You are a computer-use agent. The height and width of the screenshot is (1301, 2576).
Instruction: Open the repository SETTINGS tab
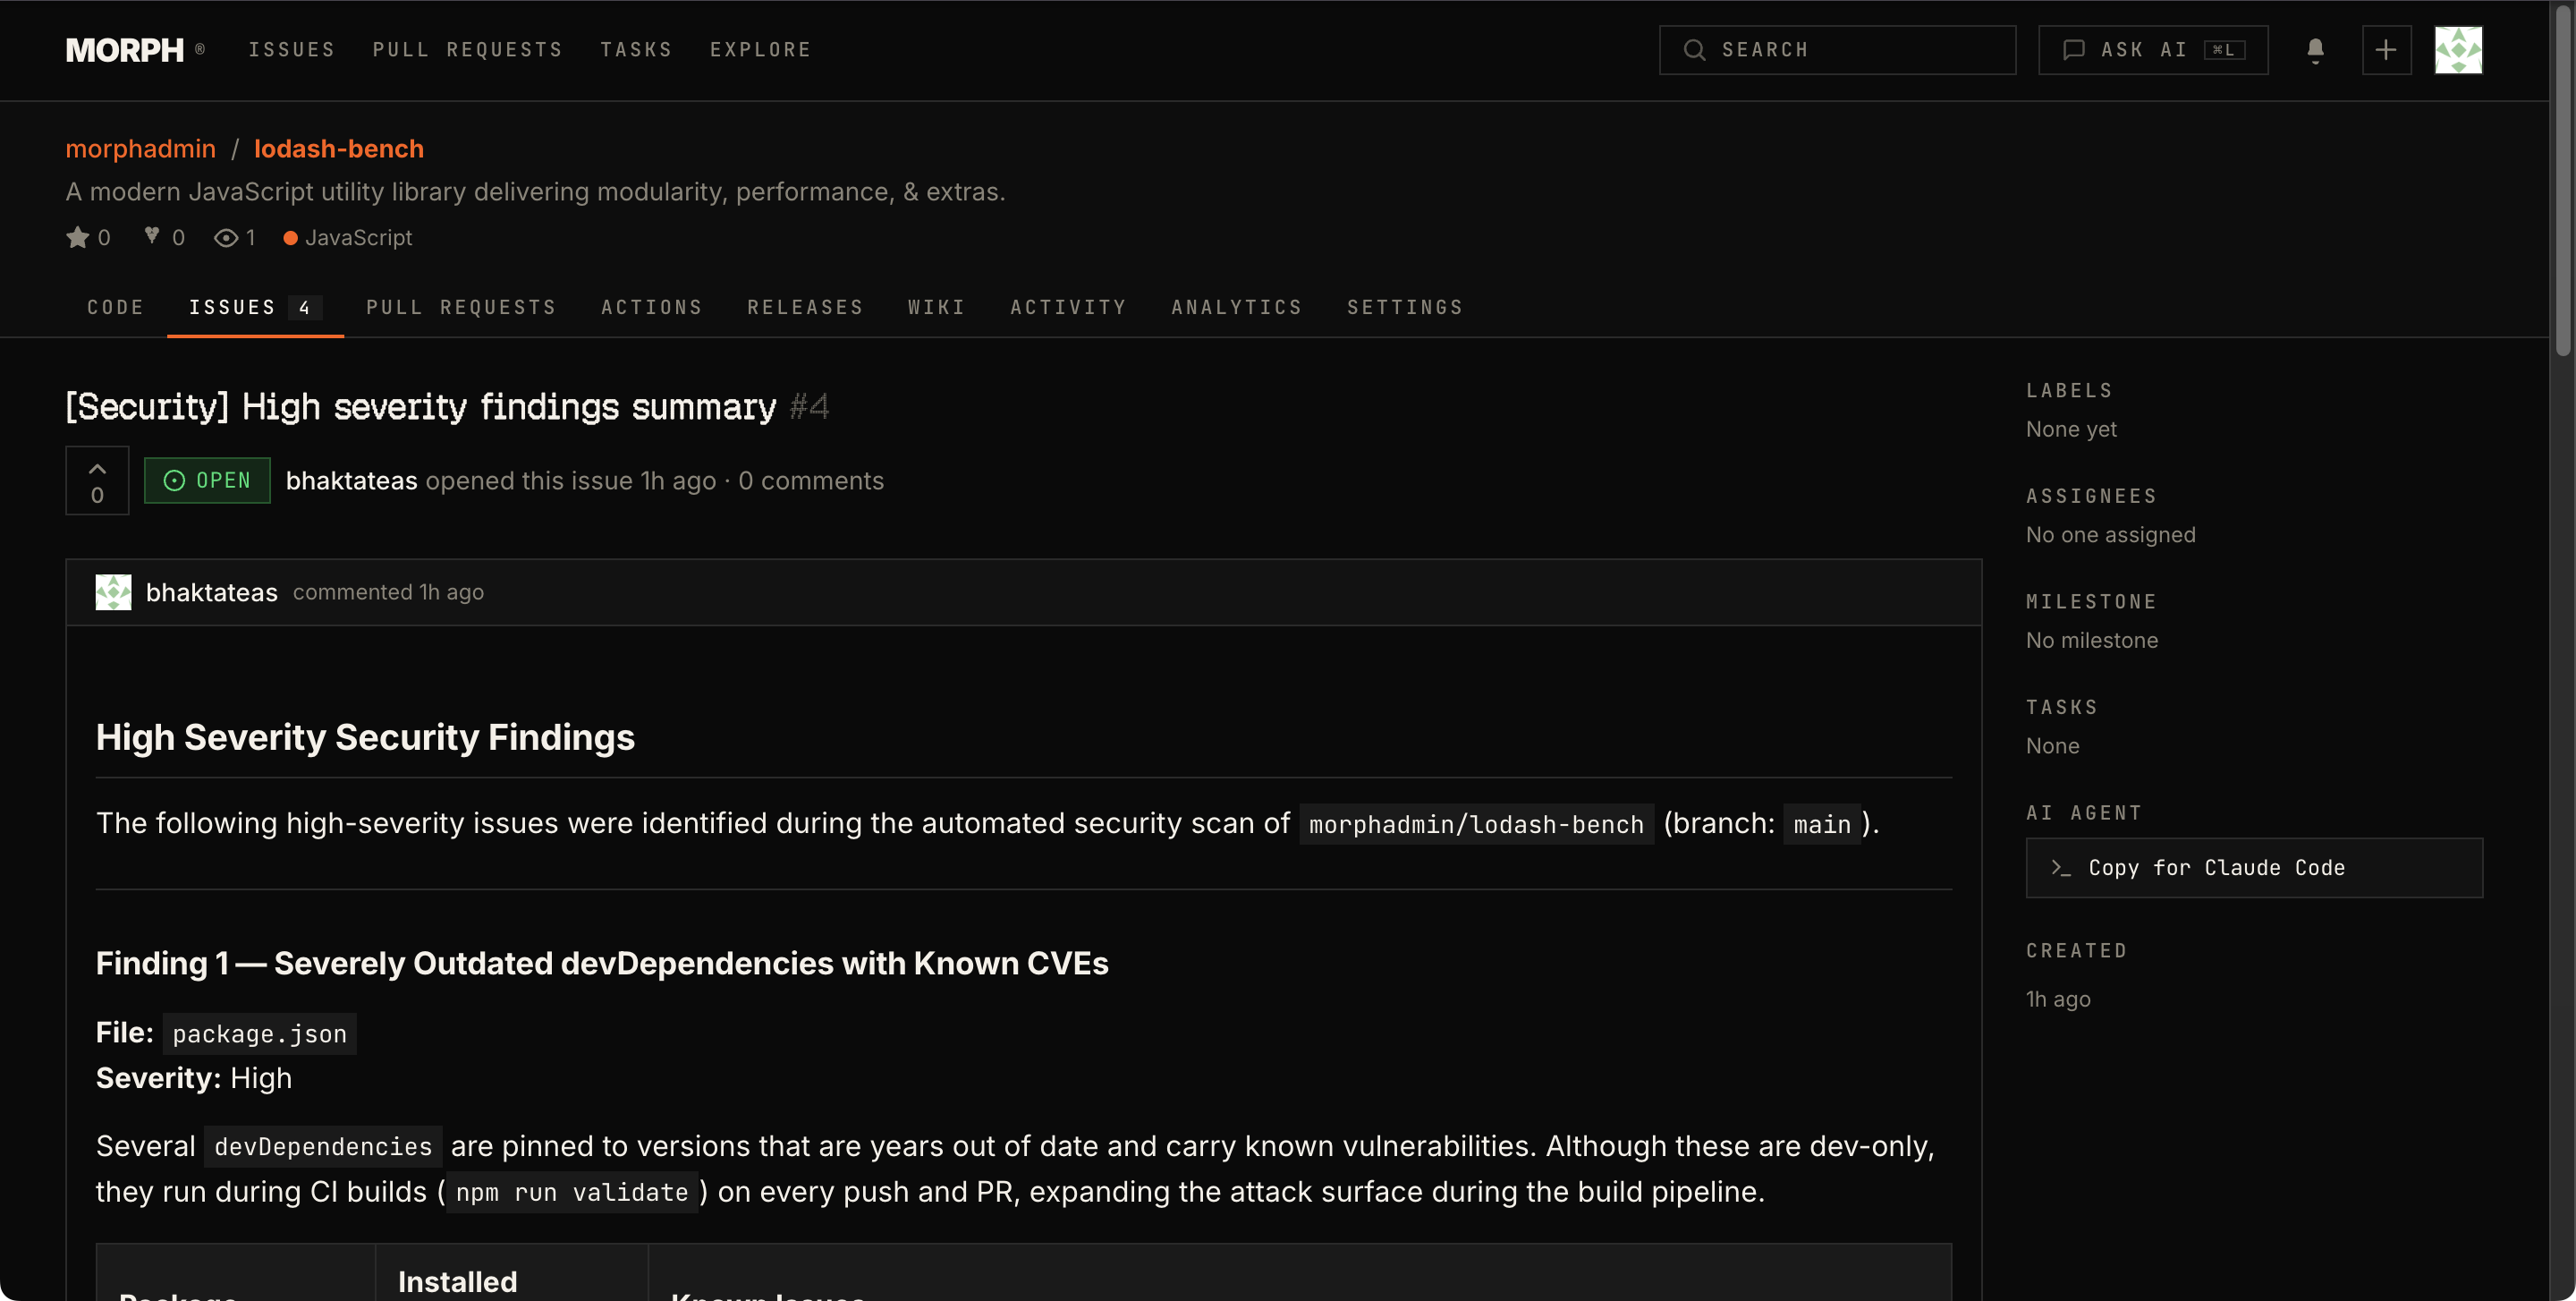point(1404,307)
